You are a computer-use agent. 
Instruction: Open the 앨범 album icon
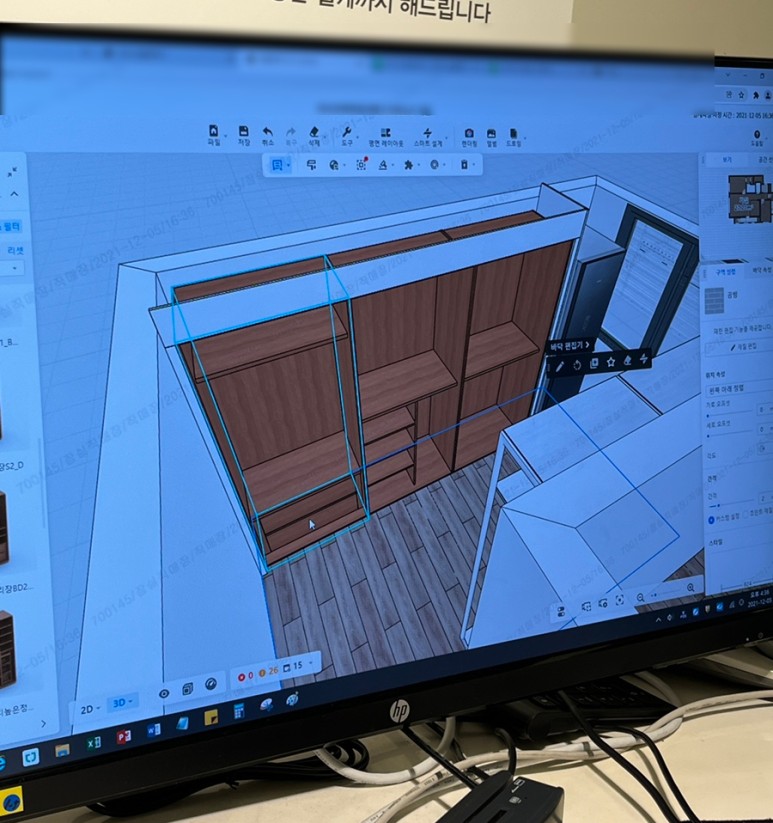coord(491,134)
